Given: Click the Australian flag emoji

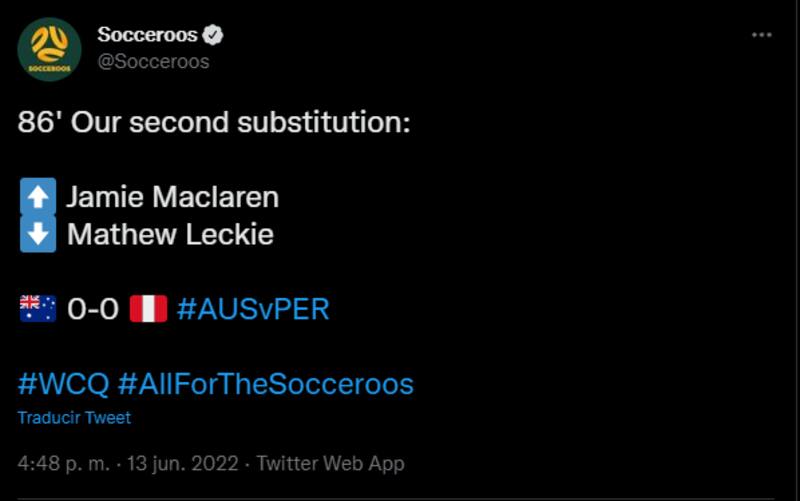Looking at the screenshot, I should click(x=38, y=309).
